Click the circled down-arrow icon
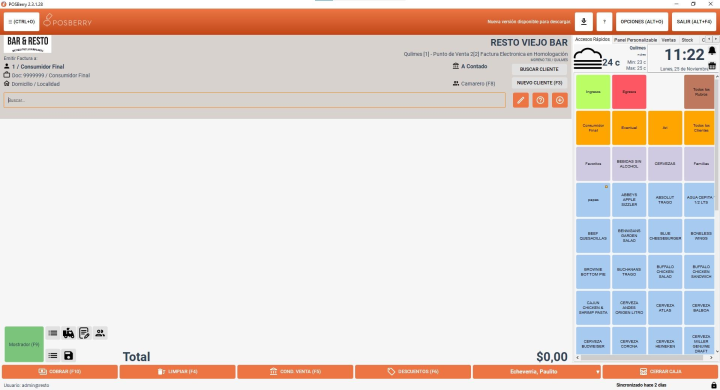The height and width of the screenshot is (390, 720). (560, 100)
